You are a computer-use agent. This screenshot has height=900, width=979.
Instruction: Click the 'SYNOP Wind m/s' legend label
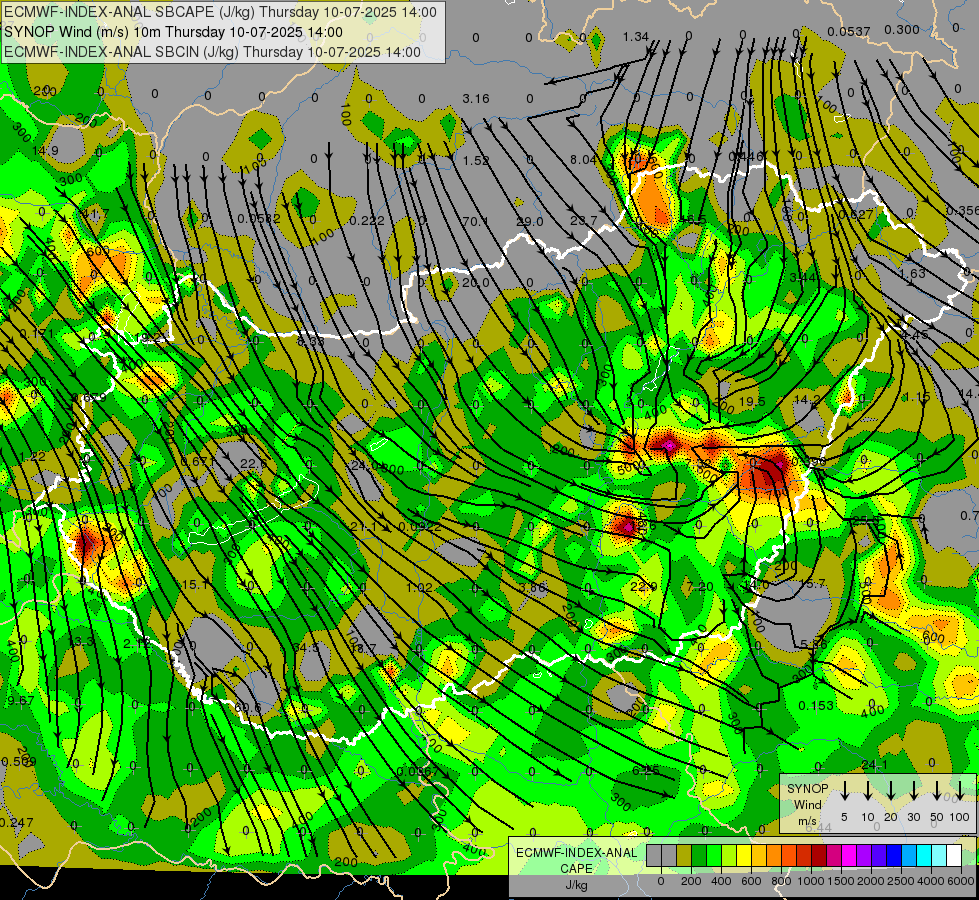807,804
